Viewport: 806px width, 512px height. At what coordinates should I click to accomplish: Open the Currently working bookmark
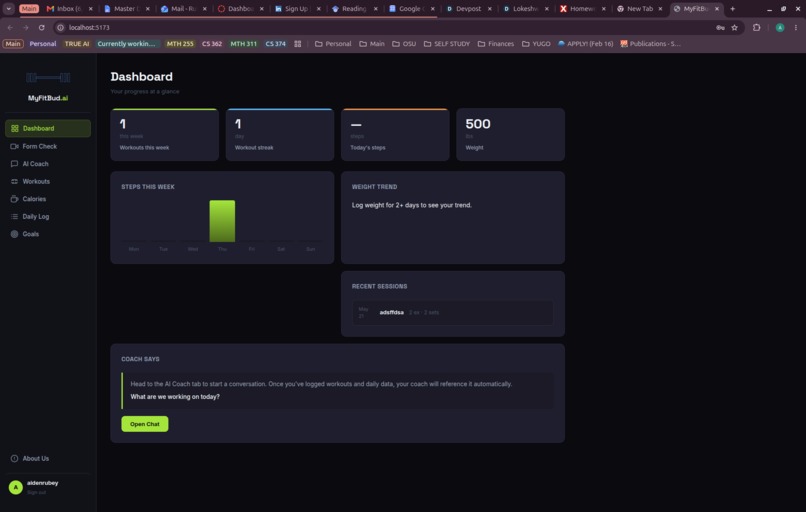[x=126, y=44]
